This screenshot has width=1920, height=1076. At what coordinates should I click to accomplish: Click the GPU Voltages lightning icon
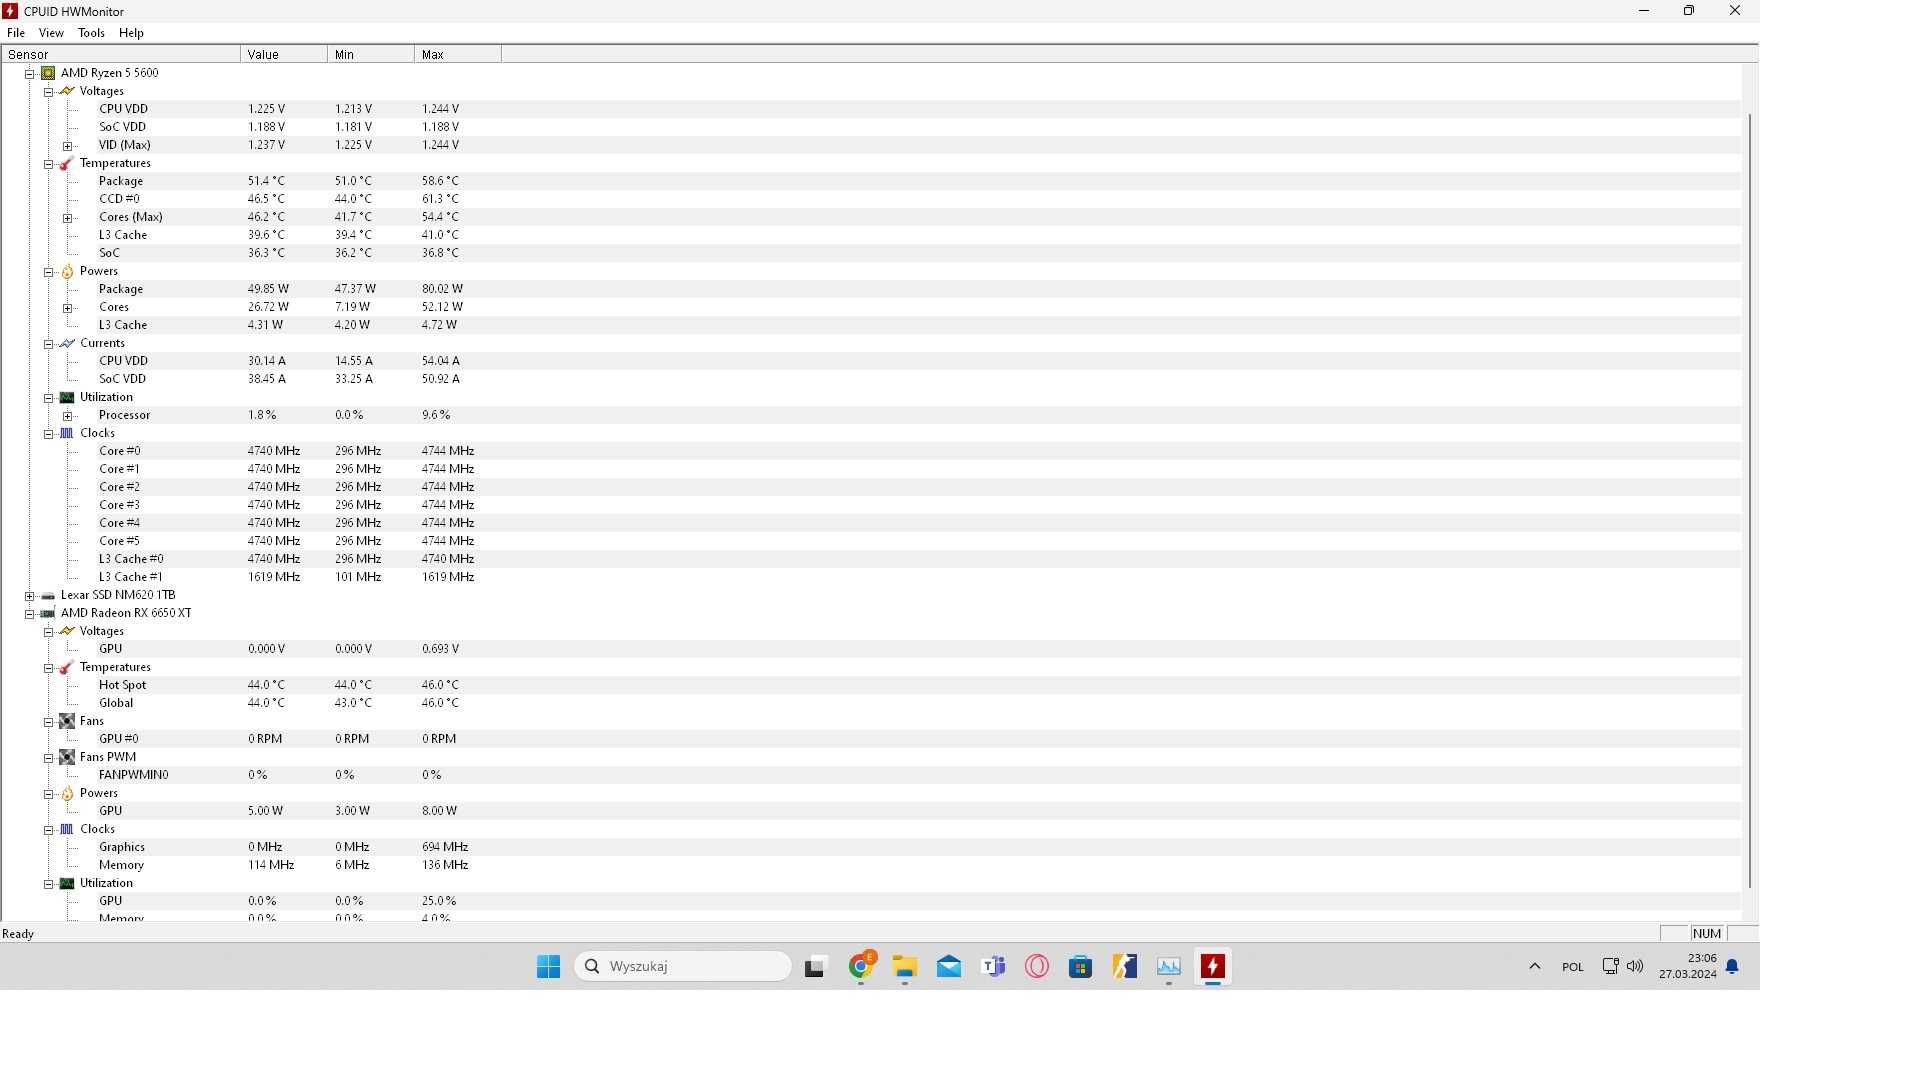[x=67, y=631]
